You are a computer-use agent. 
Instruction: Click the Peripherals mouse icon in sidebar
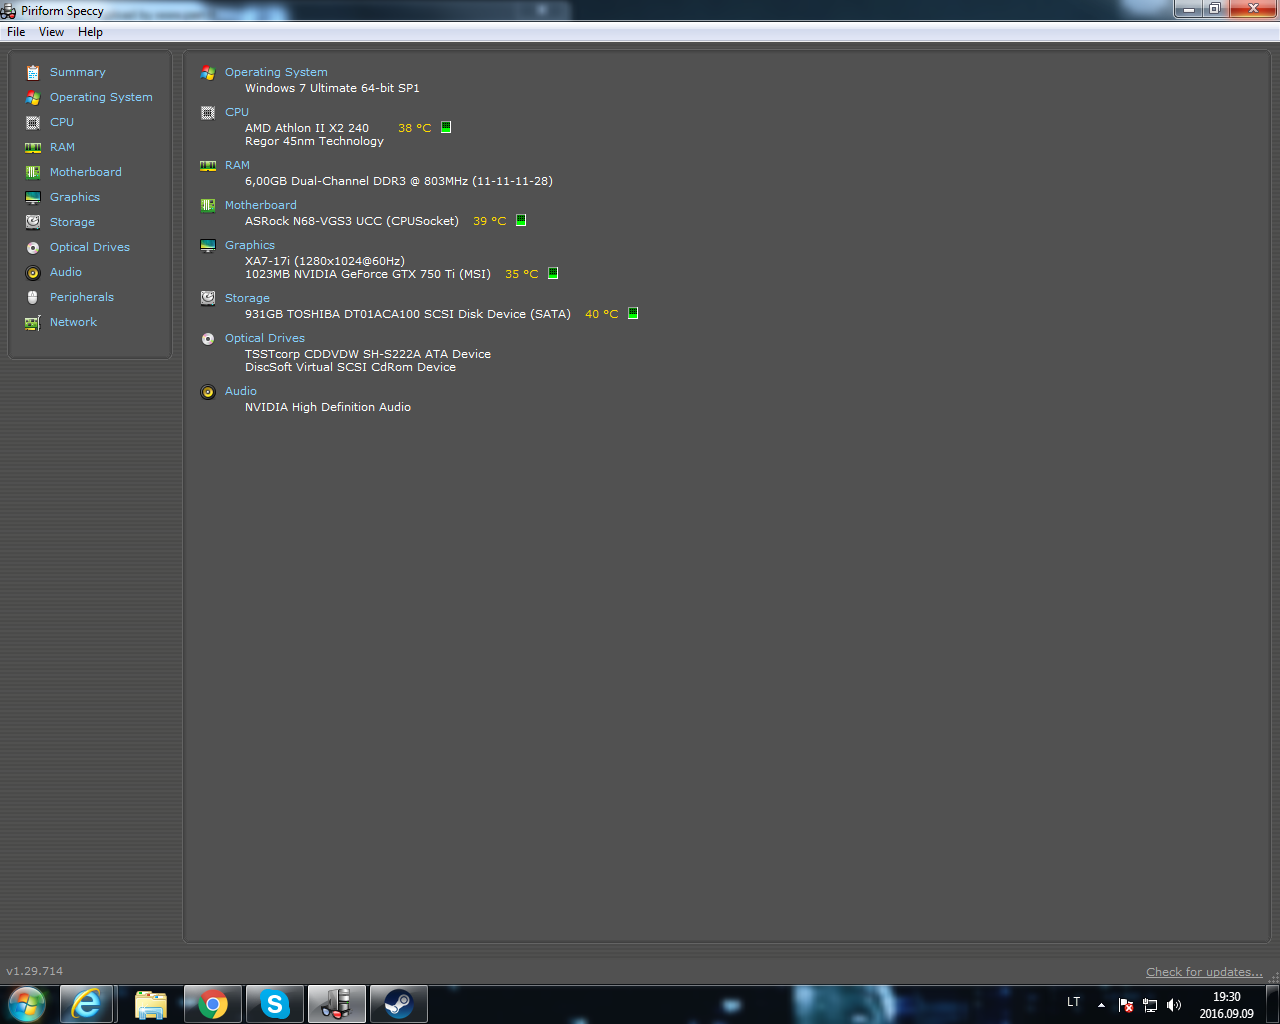click(x=33, y=297)
